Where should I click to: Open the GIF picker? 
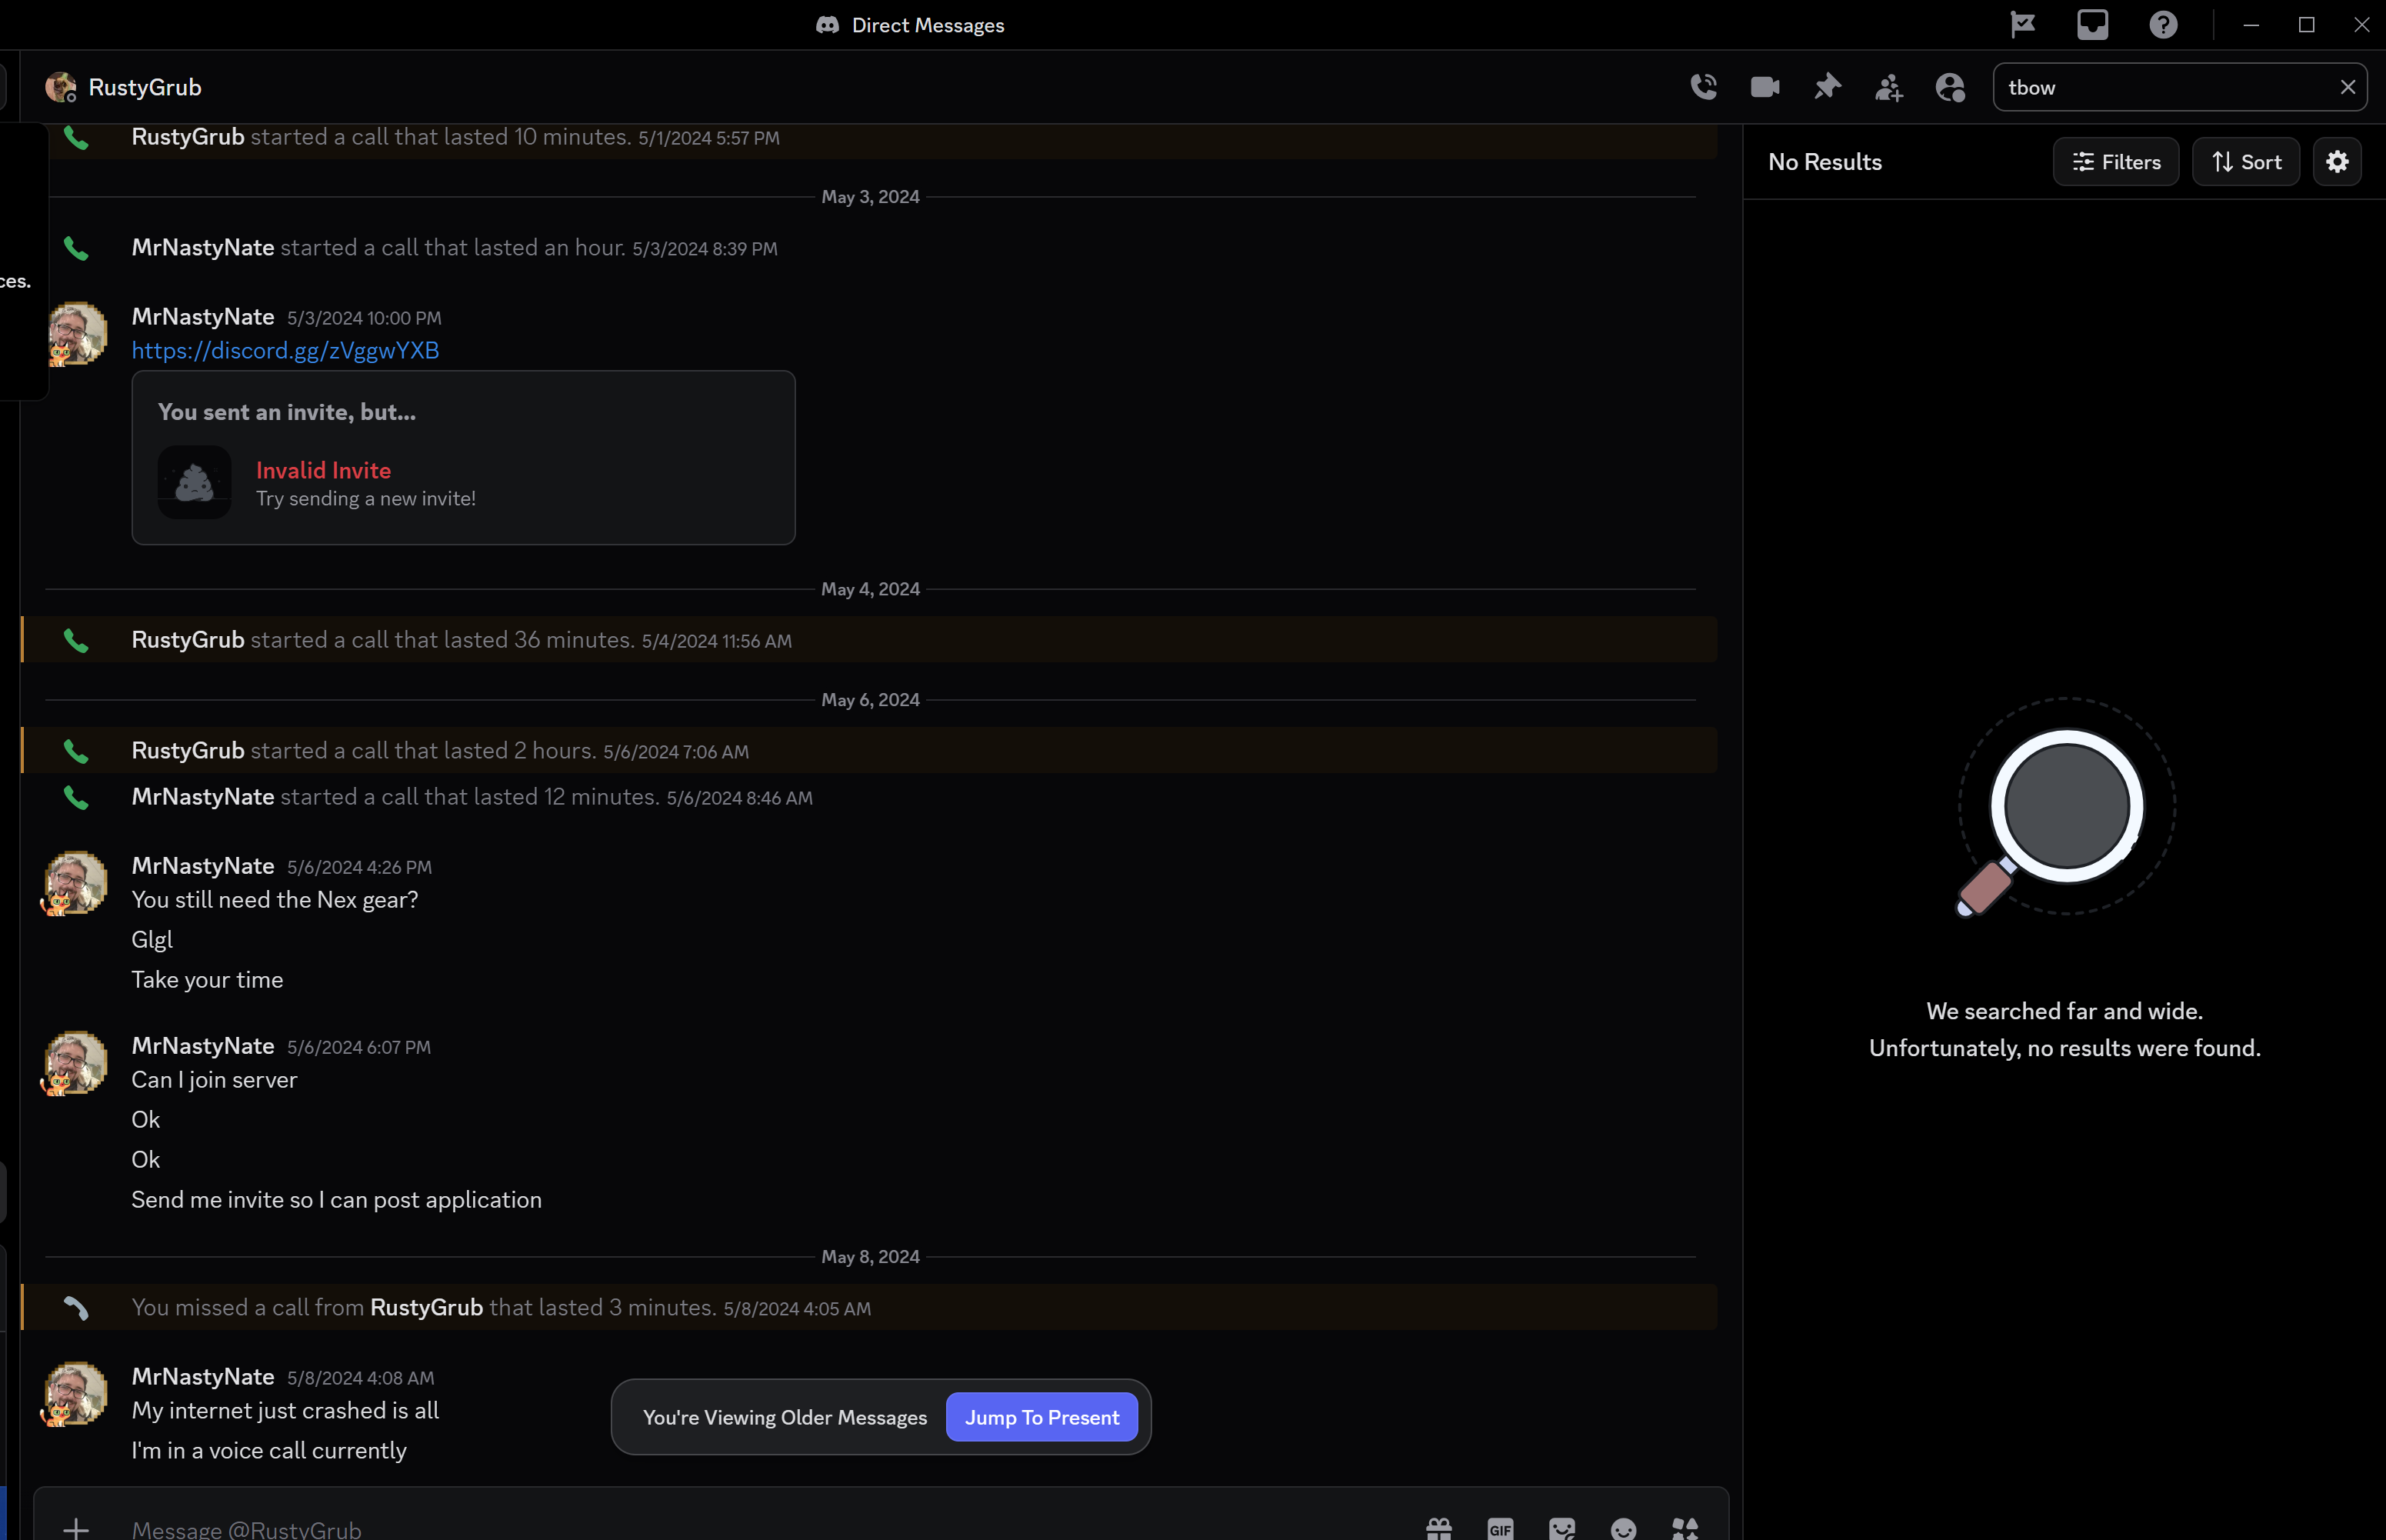coord(1500,1528)
